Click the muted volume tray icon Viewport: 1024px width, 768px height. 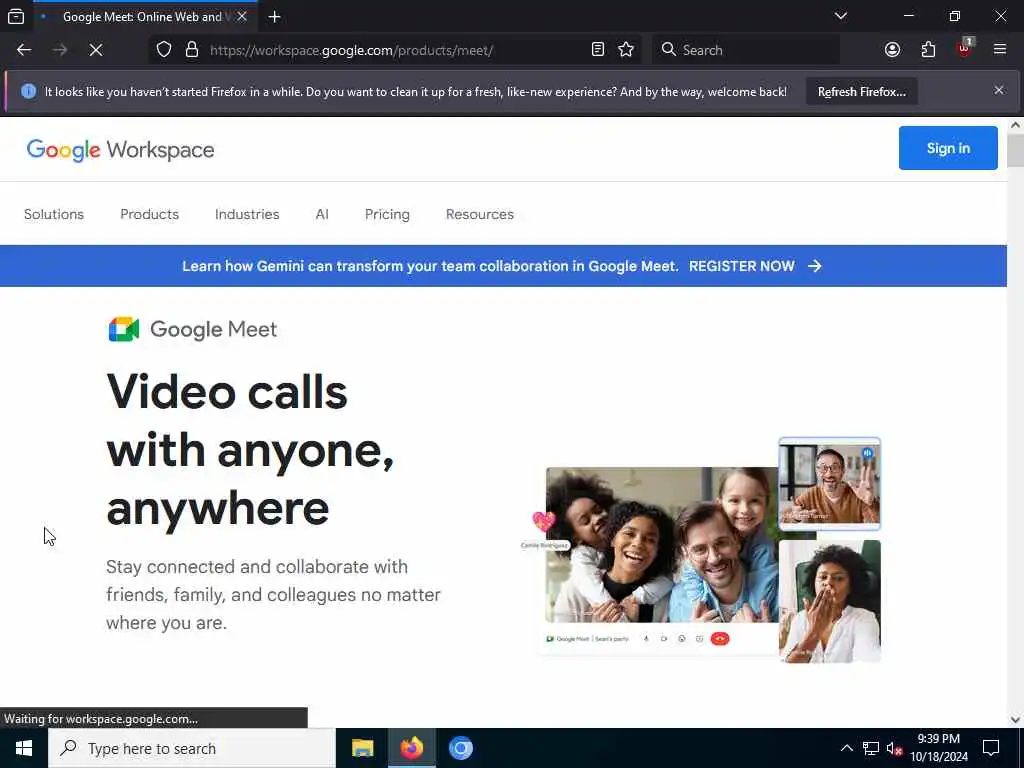pyautogui.click(x=894, y=748)
